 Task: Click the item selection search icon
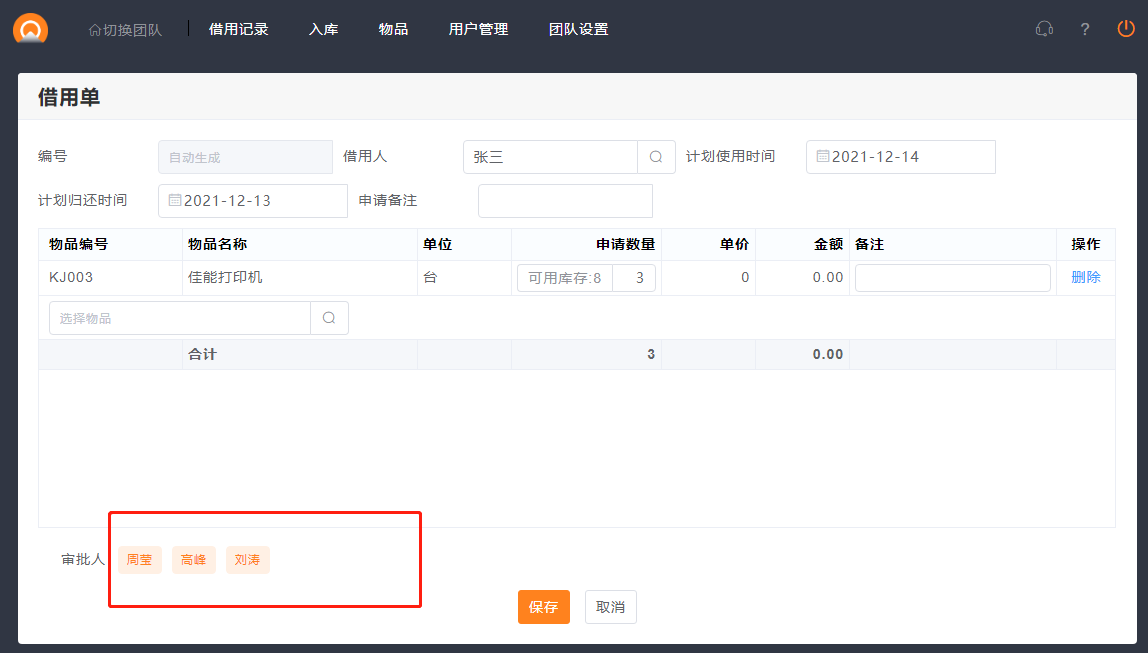click(329, 318)
